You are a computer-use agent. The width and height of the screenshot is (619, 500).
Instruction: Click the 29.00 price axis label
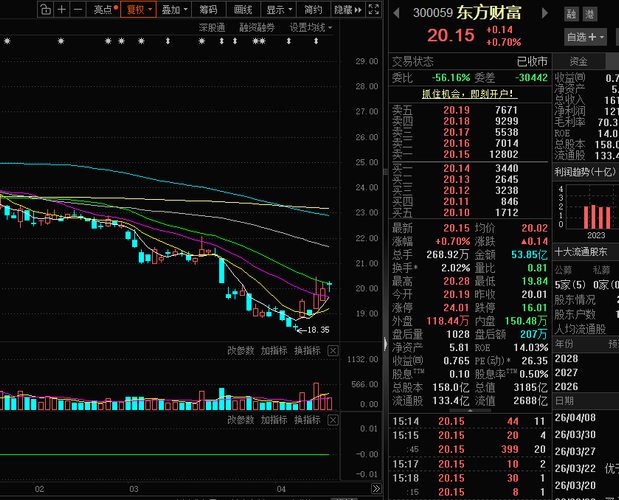point(367,61)
